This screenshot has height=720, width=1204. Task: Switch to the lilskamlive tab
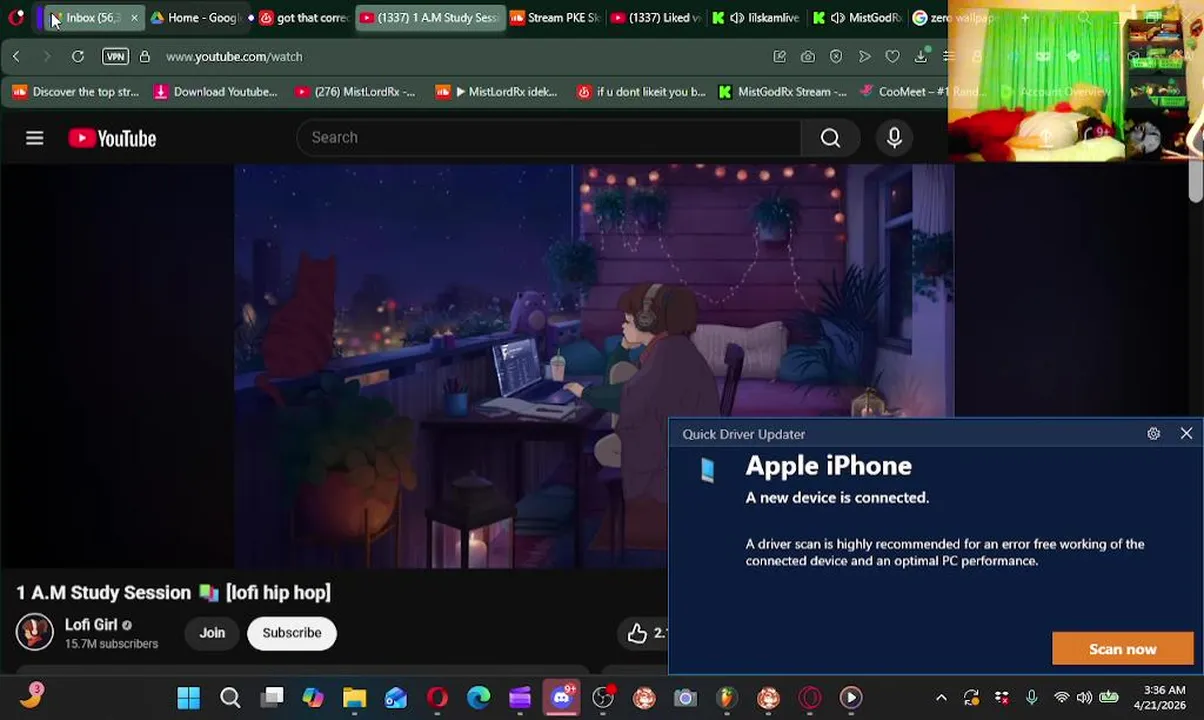757,18
